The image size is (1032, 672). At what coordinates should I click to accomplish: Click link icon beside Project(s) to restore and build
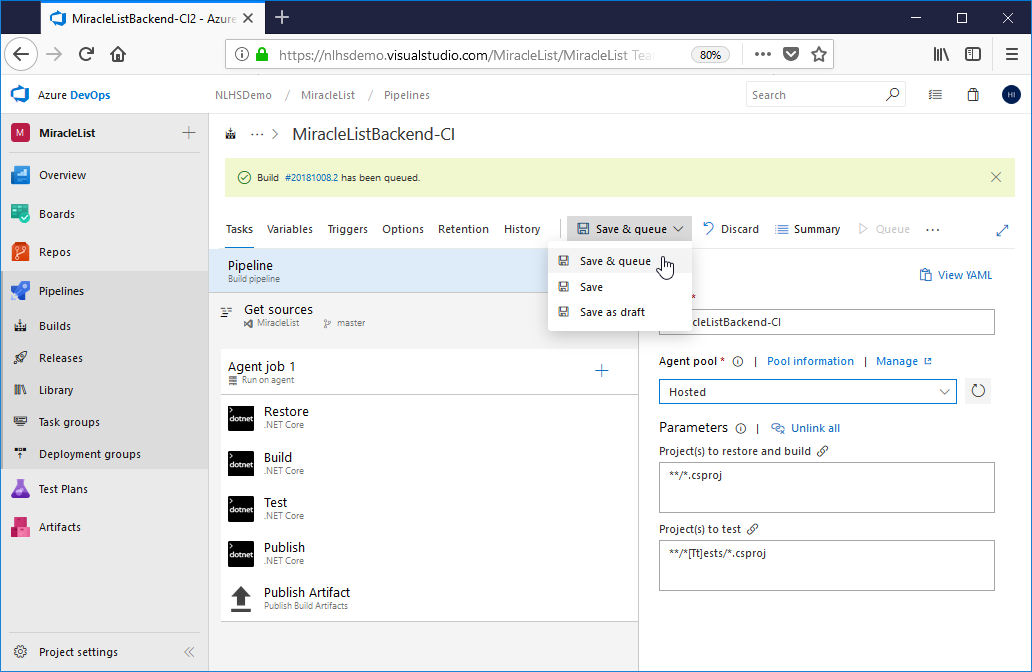pyautogui.click(x=823, y=451)
